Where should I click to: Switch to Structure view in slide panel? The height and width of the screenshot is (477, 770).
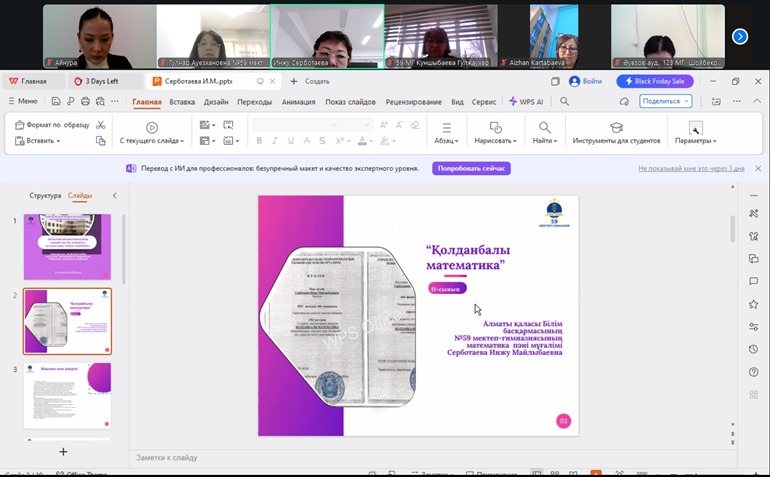[45, 196]
